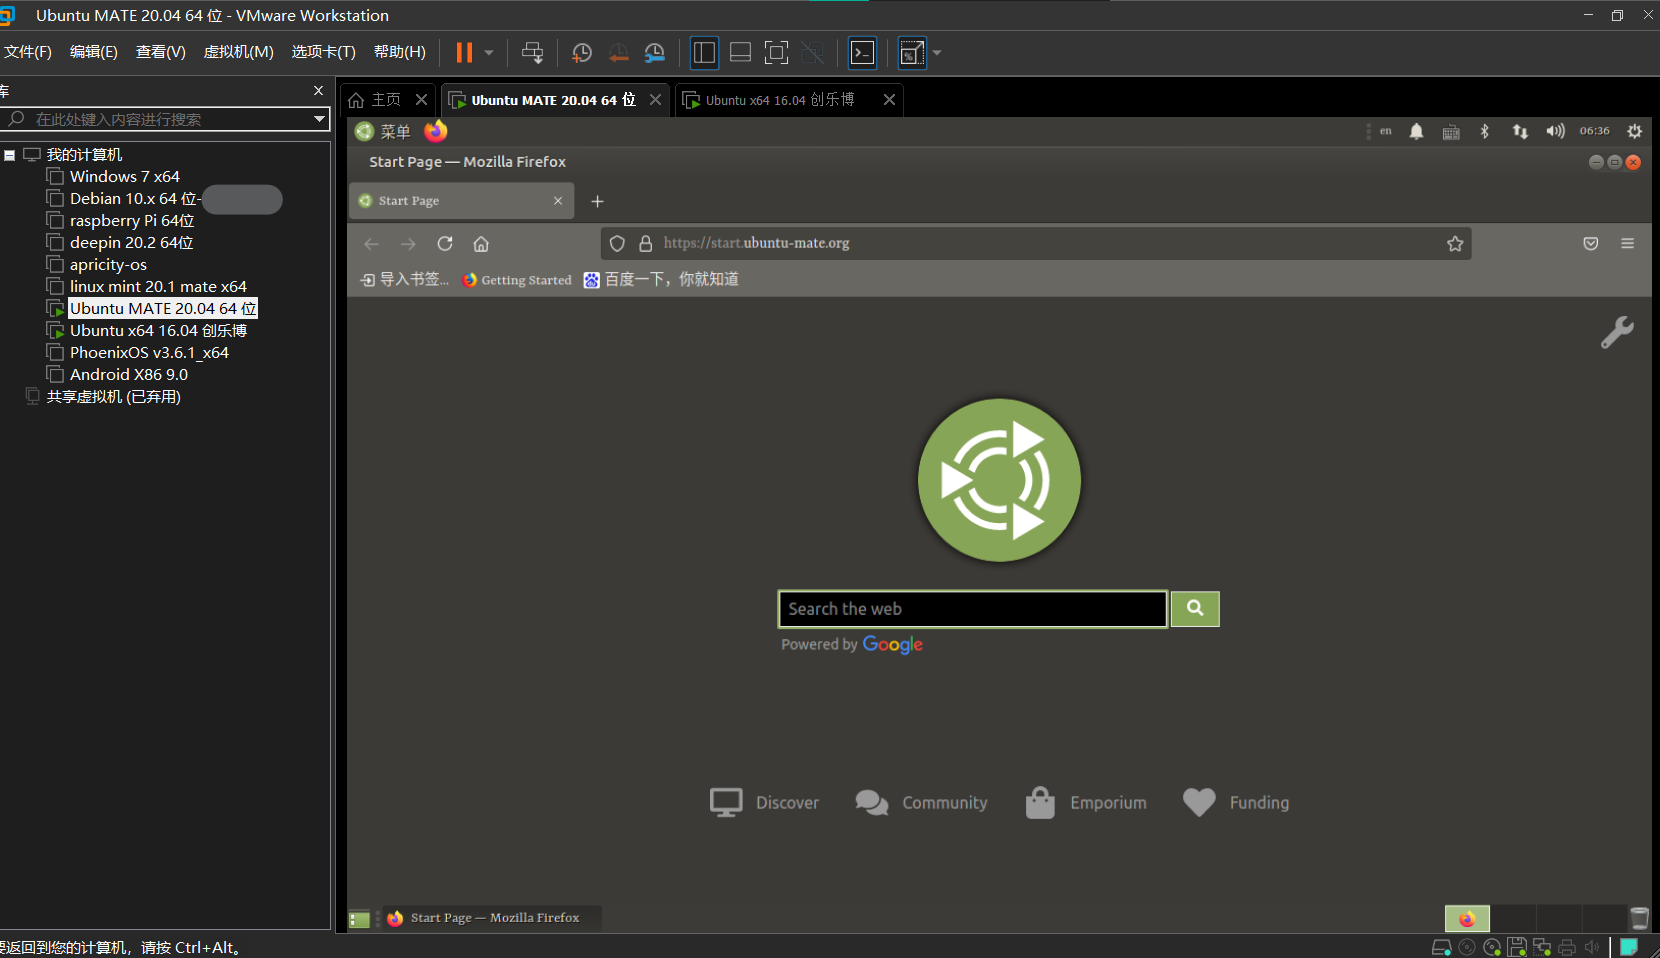Click the take snapshot clock icon
1660x958 pixels.
[x=581, y=53]
